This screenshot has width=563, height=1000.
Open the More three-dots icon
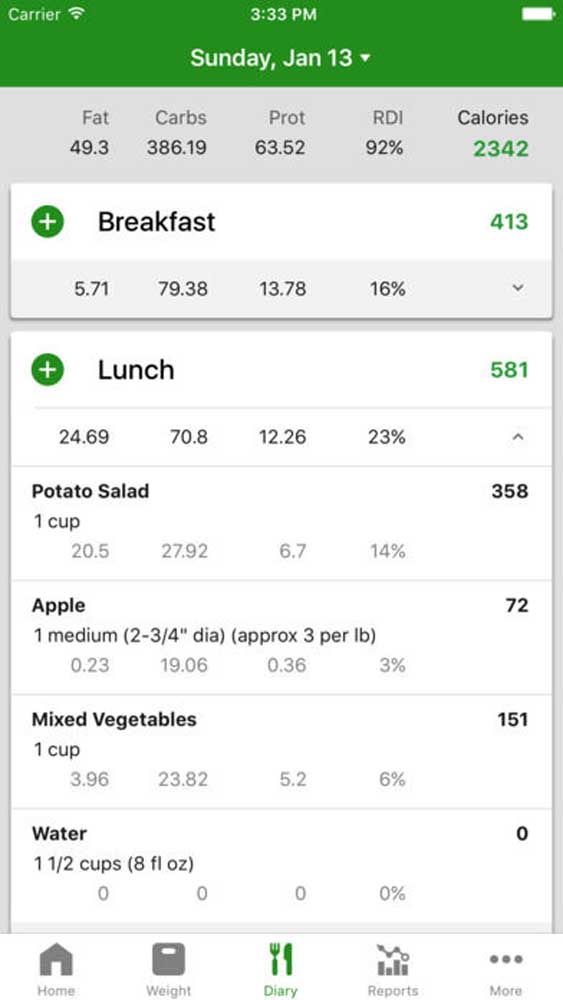tap(506, 959)
